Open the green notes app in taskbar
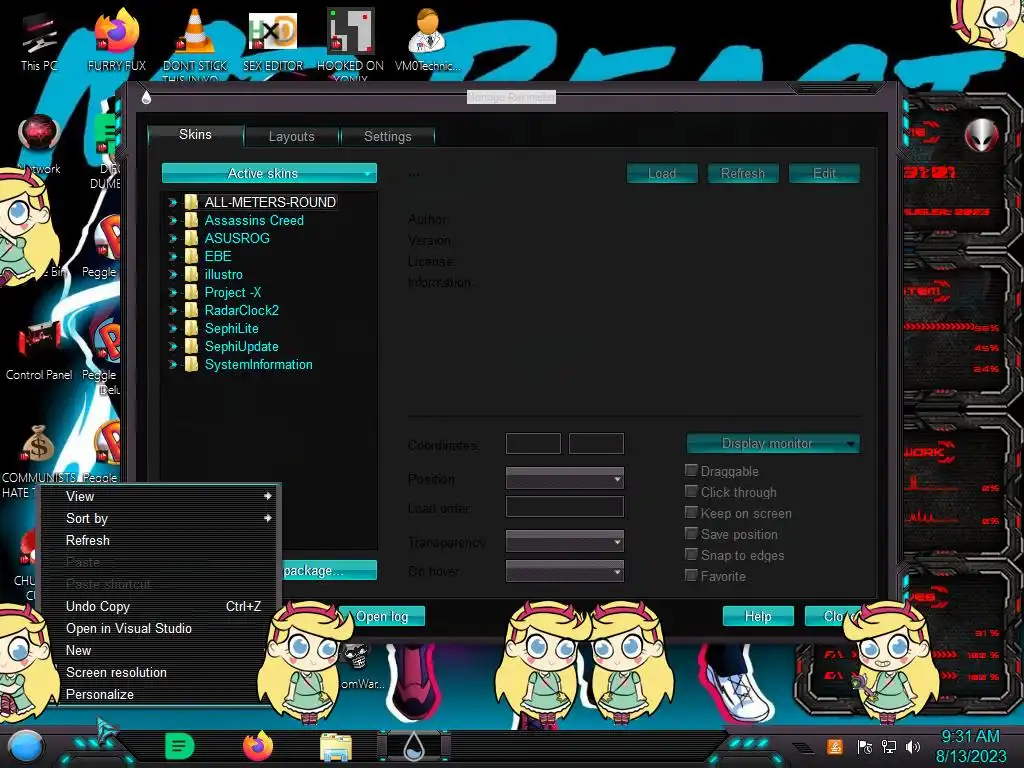The height and width of the screenshot is (768, 1024). pos(179,746)
